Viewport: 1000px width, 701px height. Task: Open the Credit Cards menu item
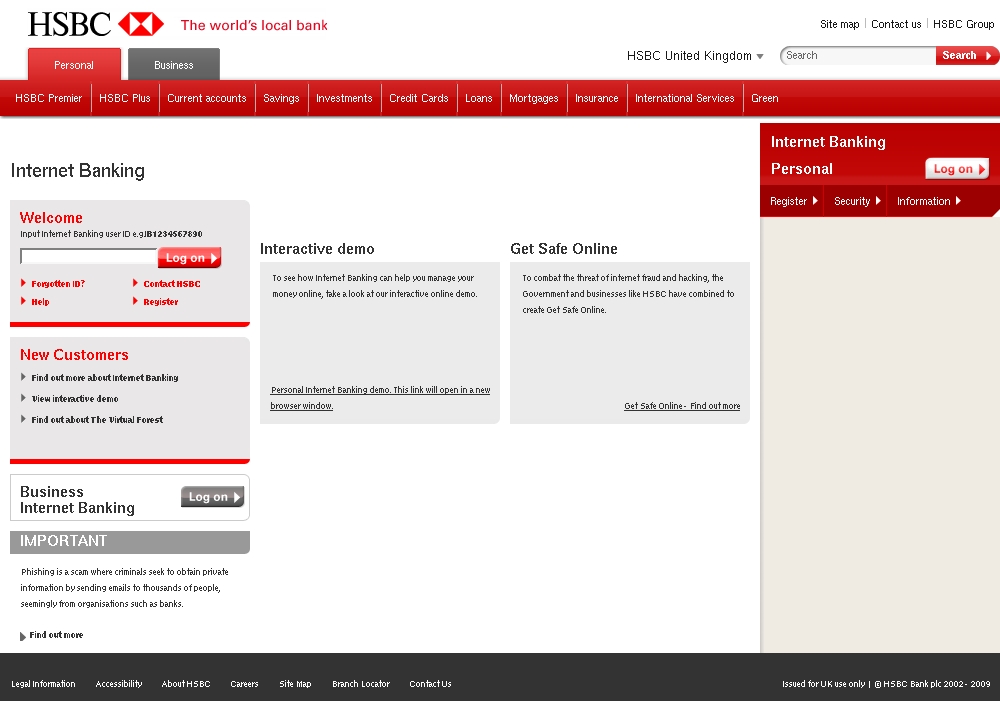point(419,98)
